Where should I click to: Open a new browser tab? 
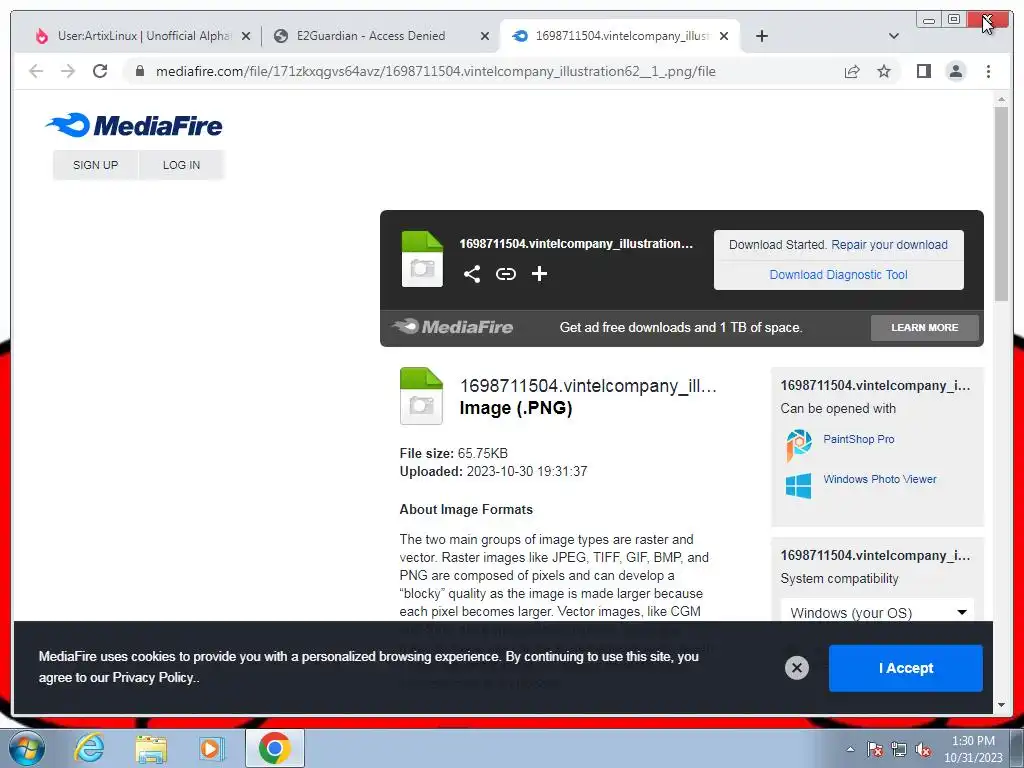[761, 36]
